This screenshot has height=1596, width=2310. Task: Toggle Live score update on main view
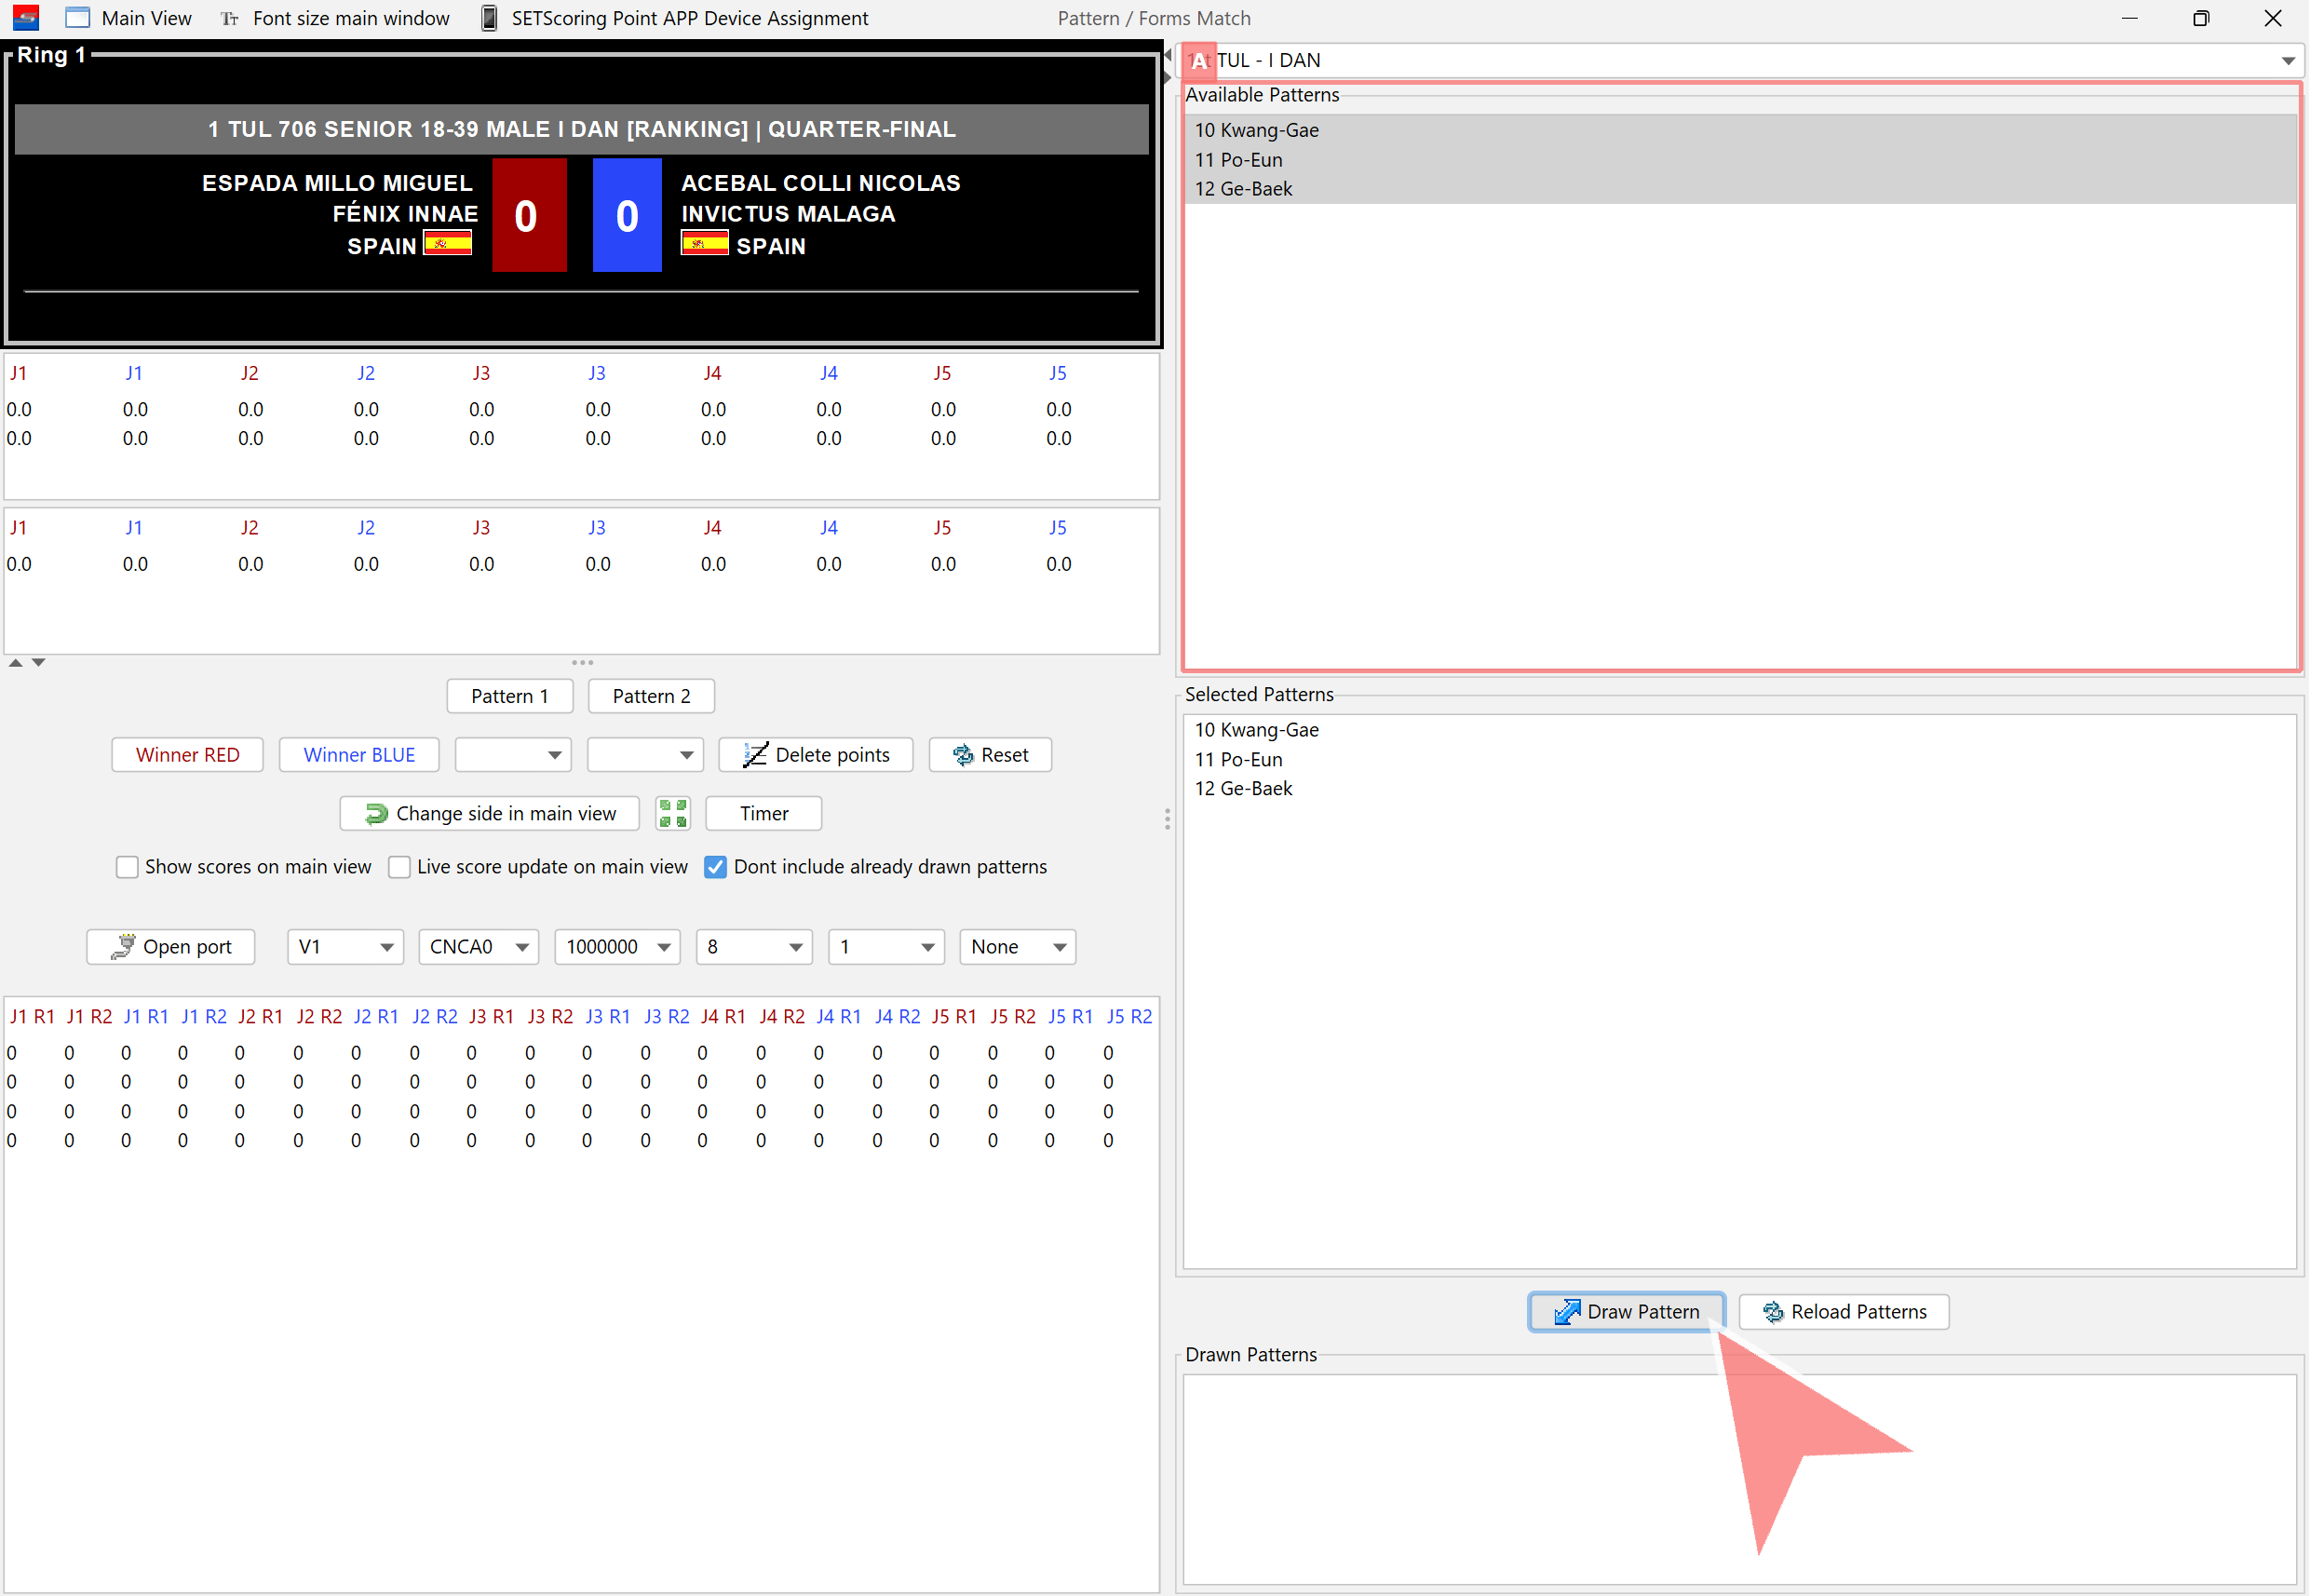pos(399,867)
